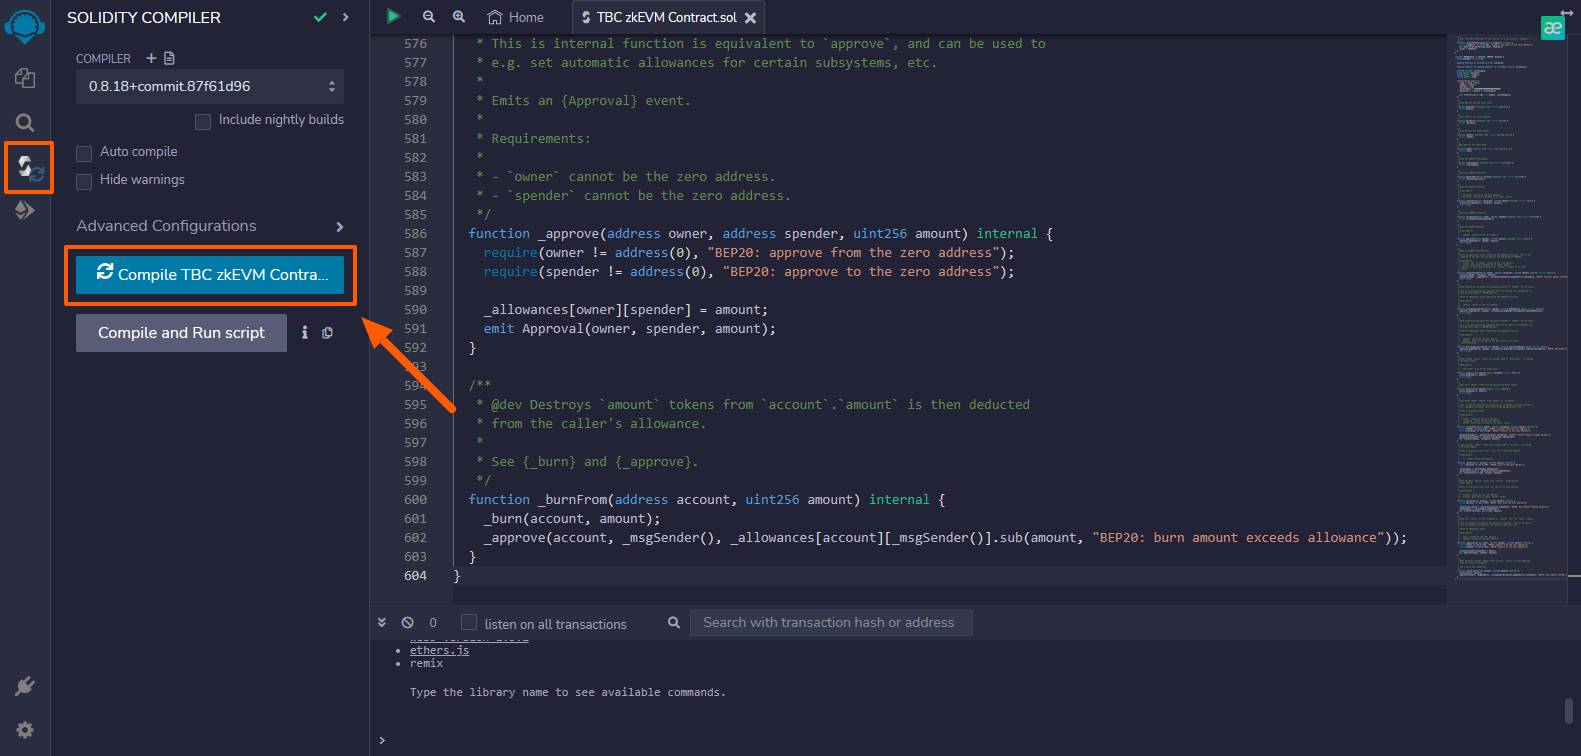Viewport: 1581px width, 756px height.
Task: Click '_allowances[owner][spender] = amount;' line 590
Action: coord(626,309)
